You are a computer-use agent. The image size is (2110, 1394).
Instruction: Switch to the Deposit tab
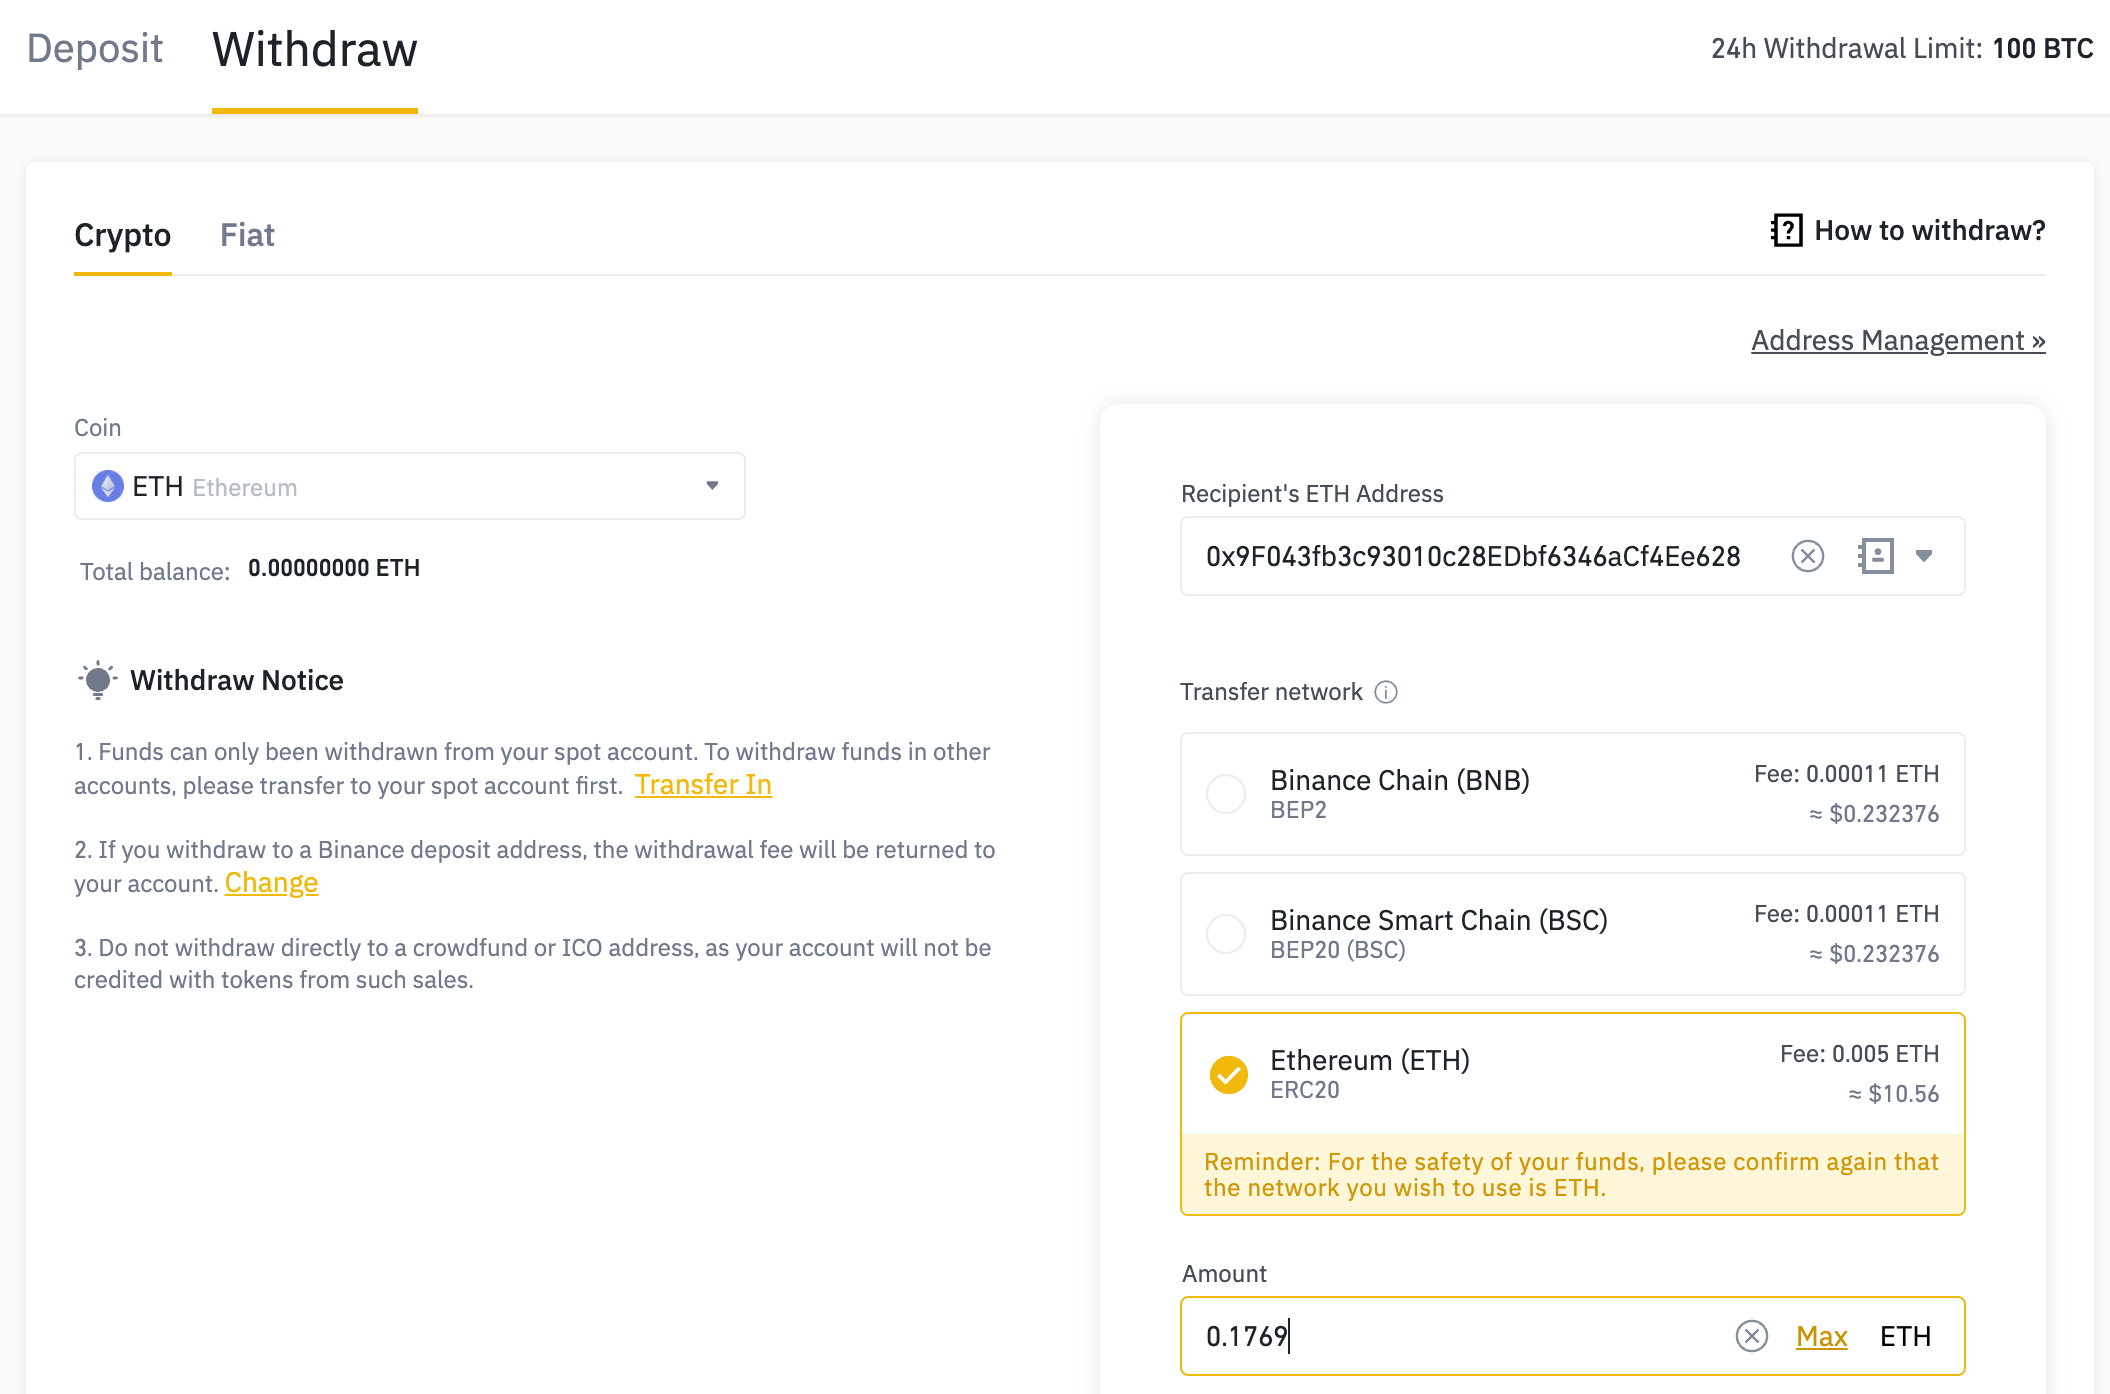[x=94, y=49]
